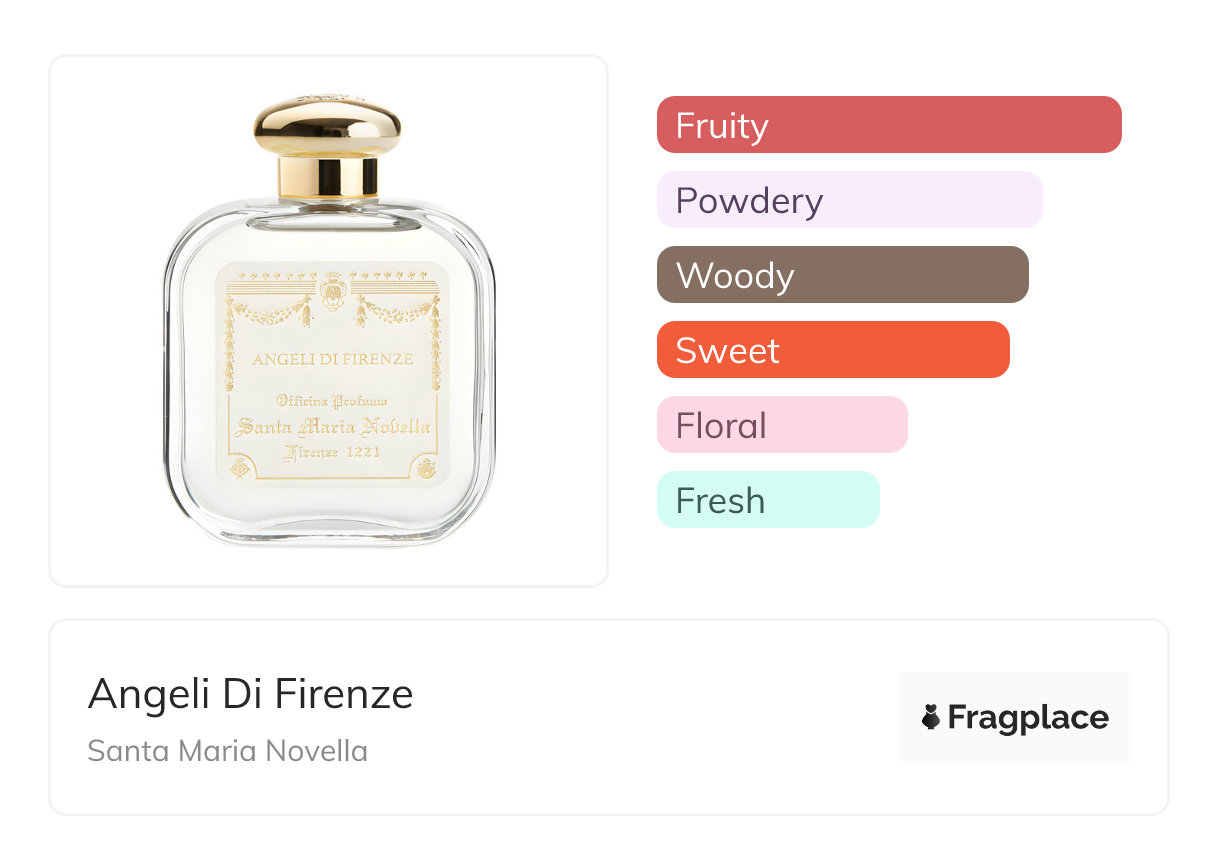Screen dimensions: 1218x864
Task: Click the Fragplace bottle logo icon
Action: pos(931,717)
